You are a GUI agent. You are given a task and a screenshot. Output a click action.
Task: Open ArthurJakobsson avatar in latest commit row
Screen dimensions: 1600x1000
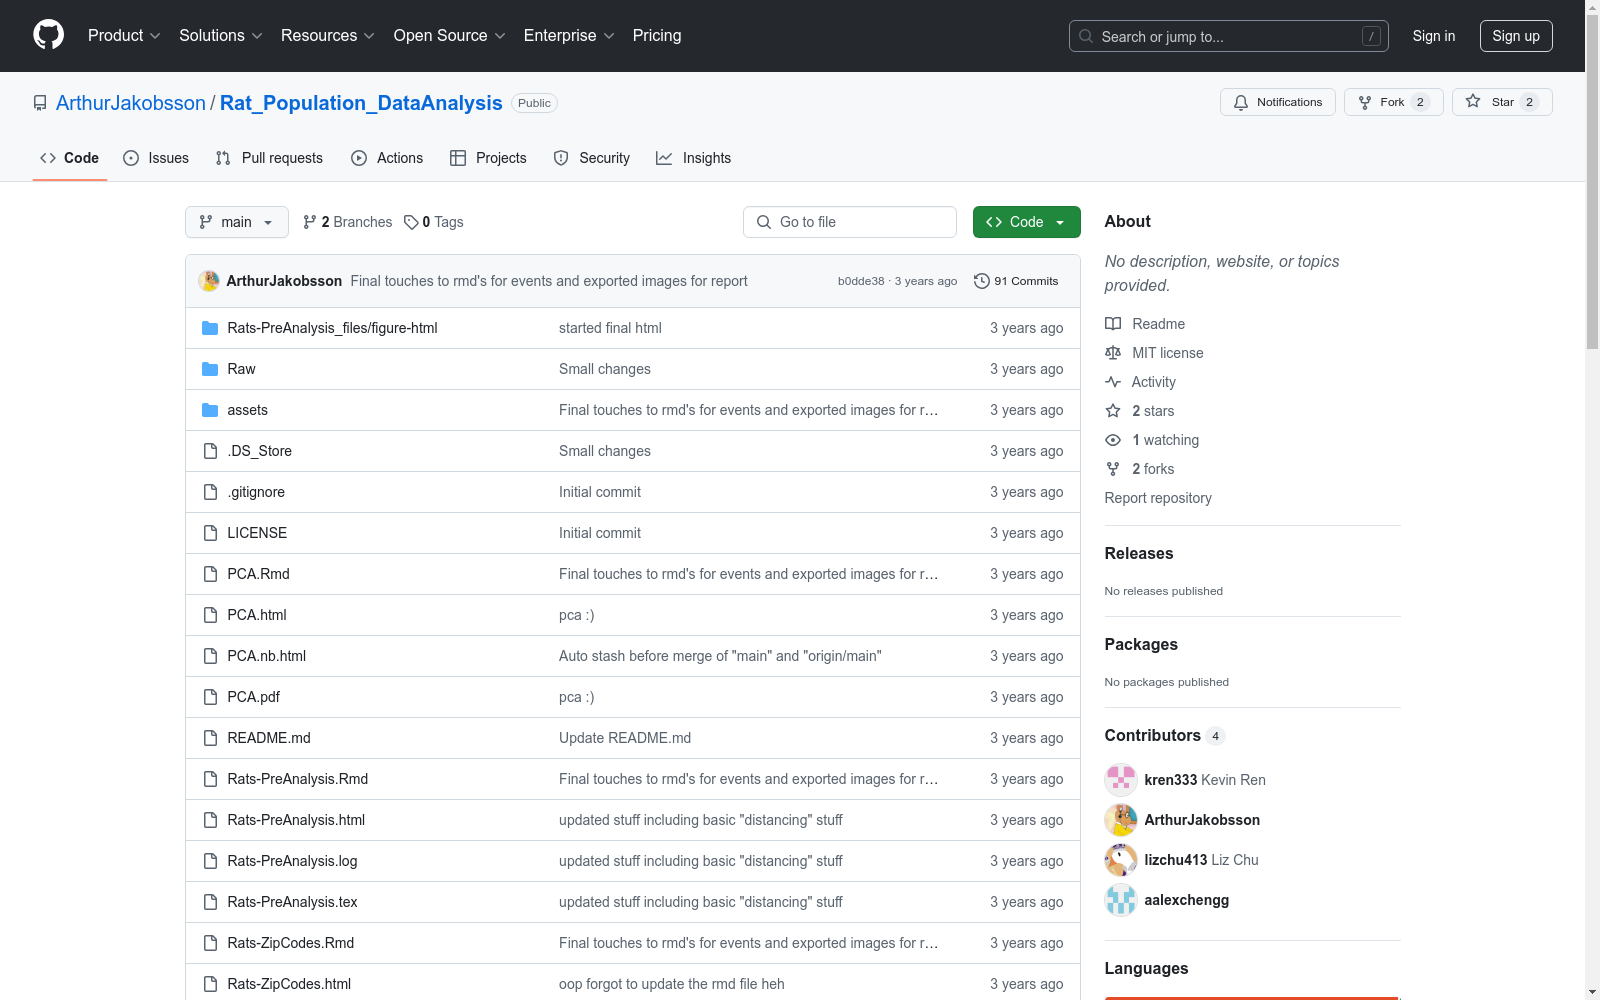click(x=209, y=281)
